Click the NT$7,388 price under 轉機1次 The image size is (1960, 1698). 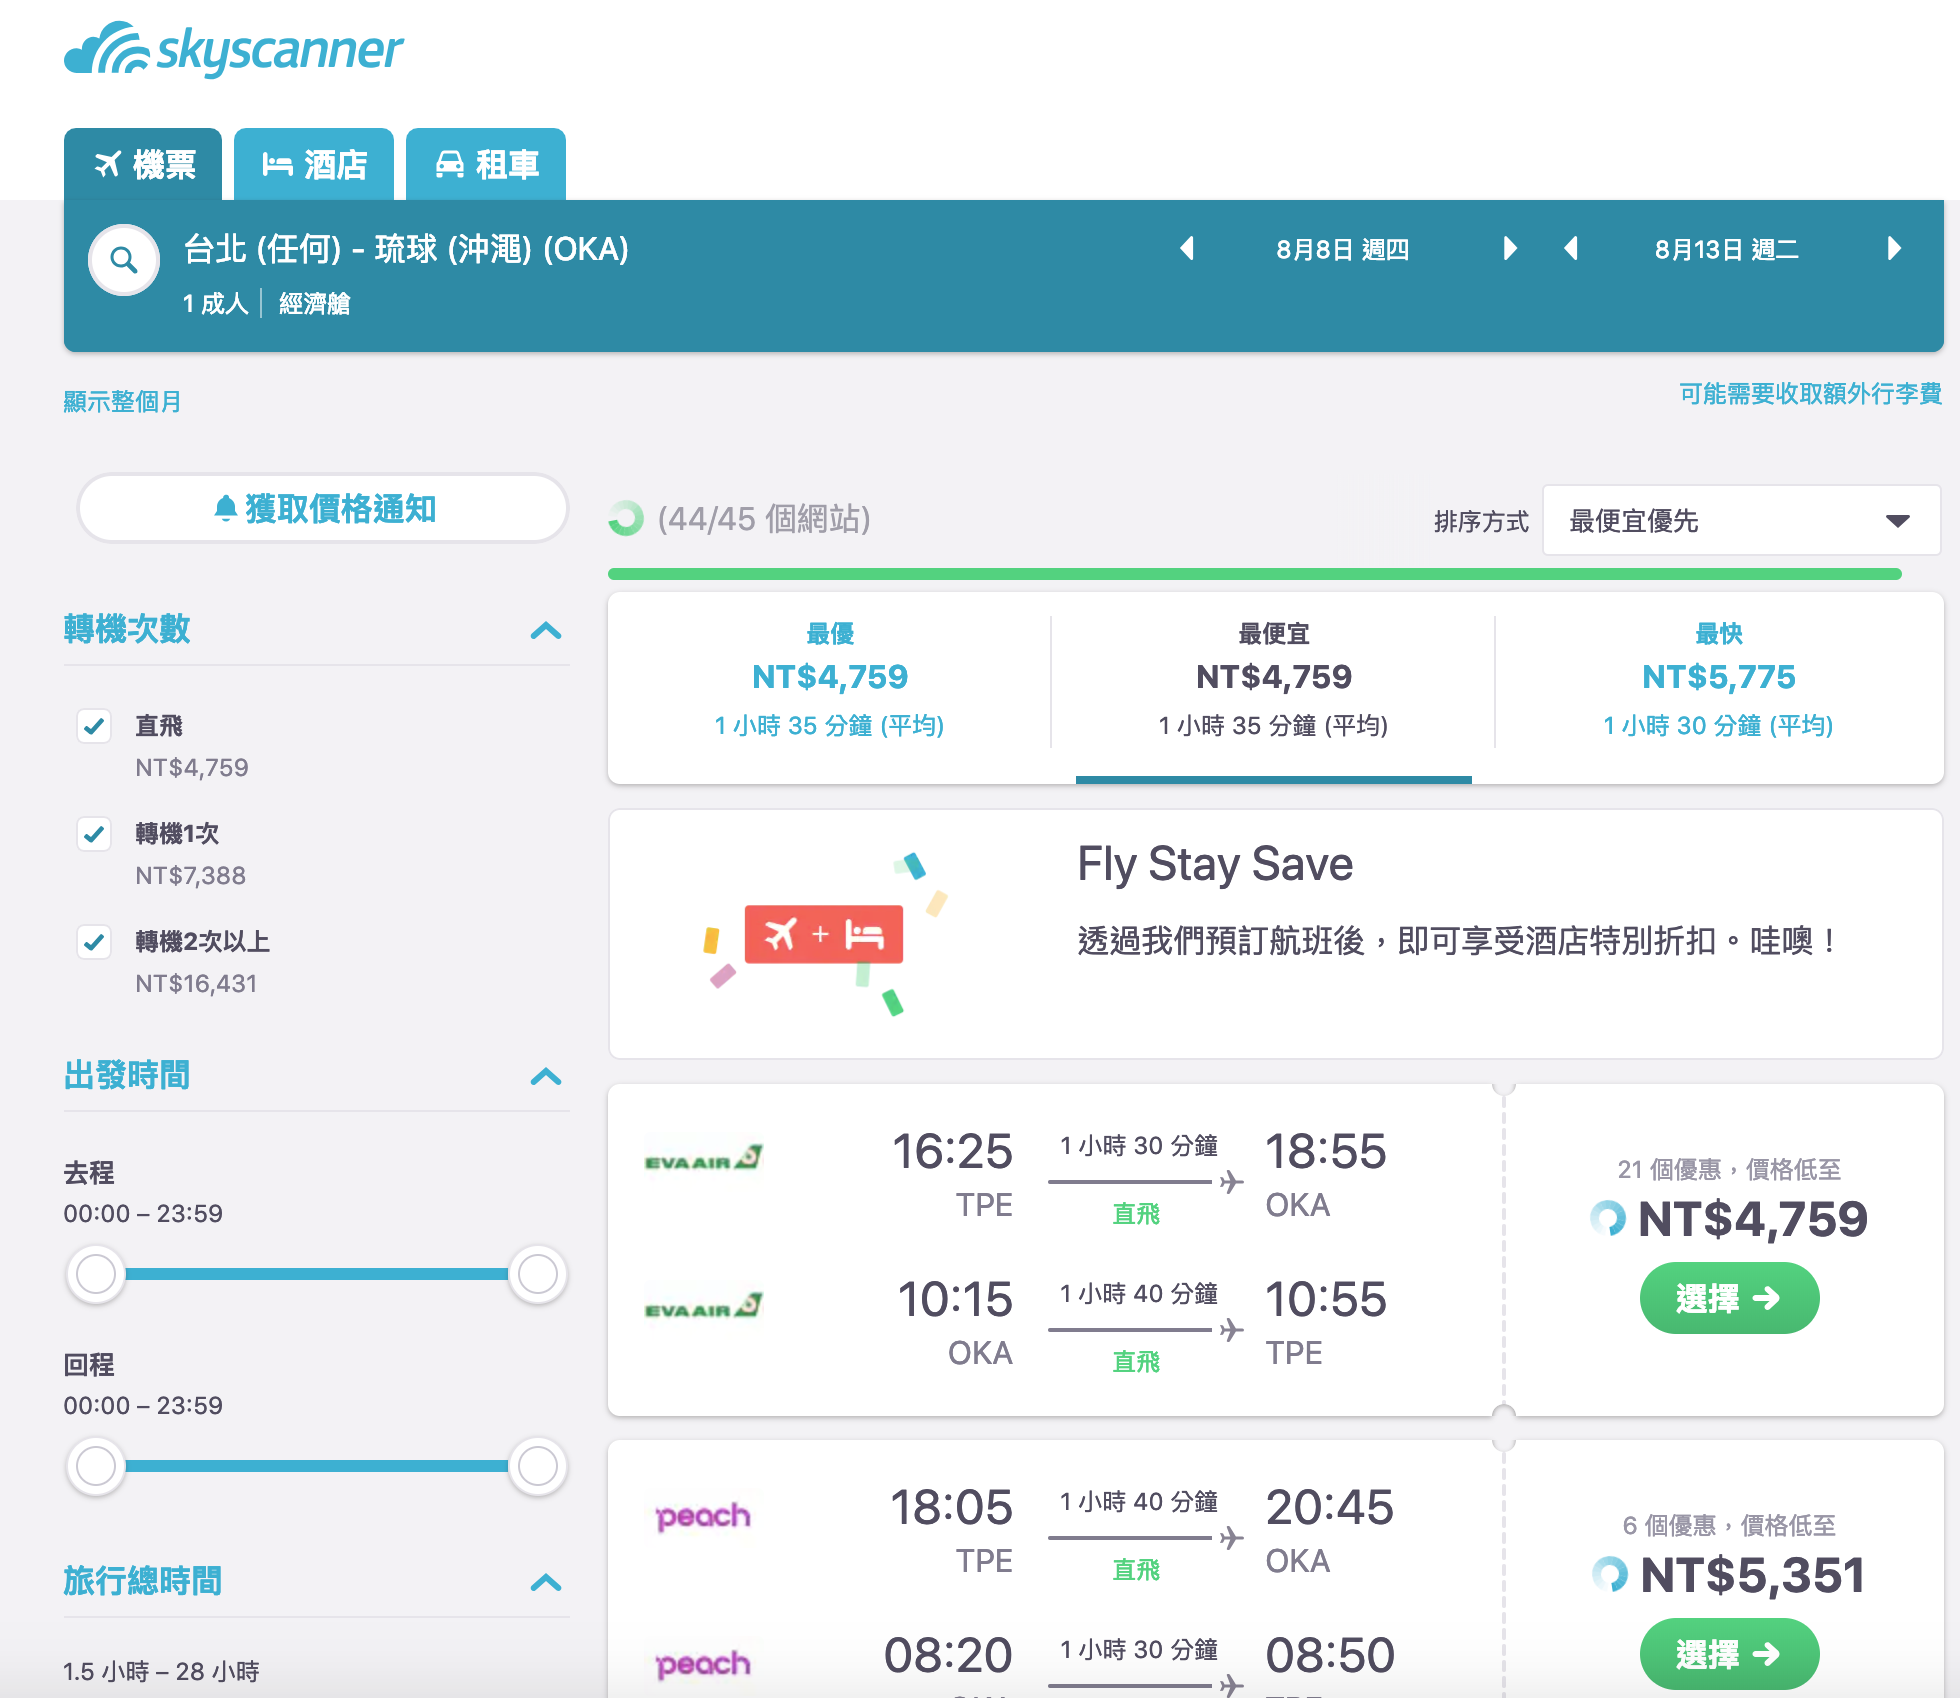[190, 875]
